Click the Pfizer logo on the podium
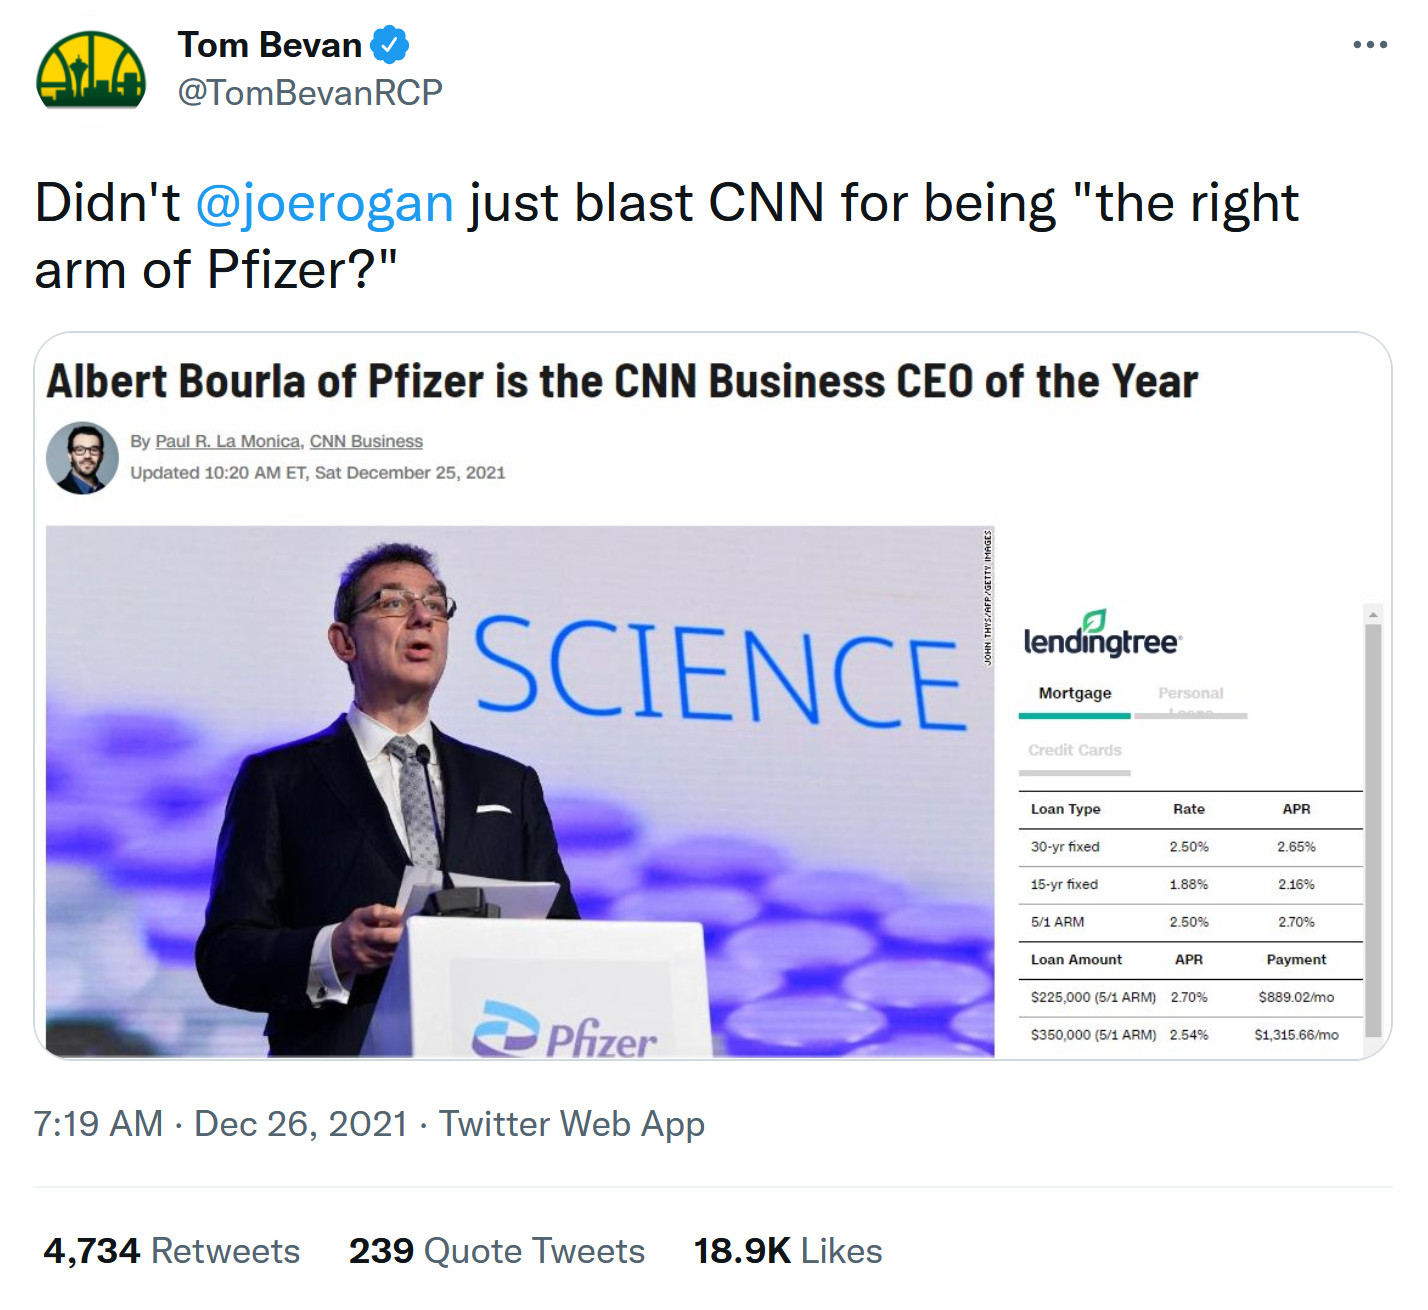The image size is (1428, 1310). tap(565, 1032)
